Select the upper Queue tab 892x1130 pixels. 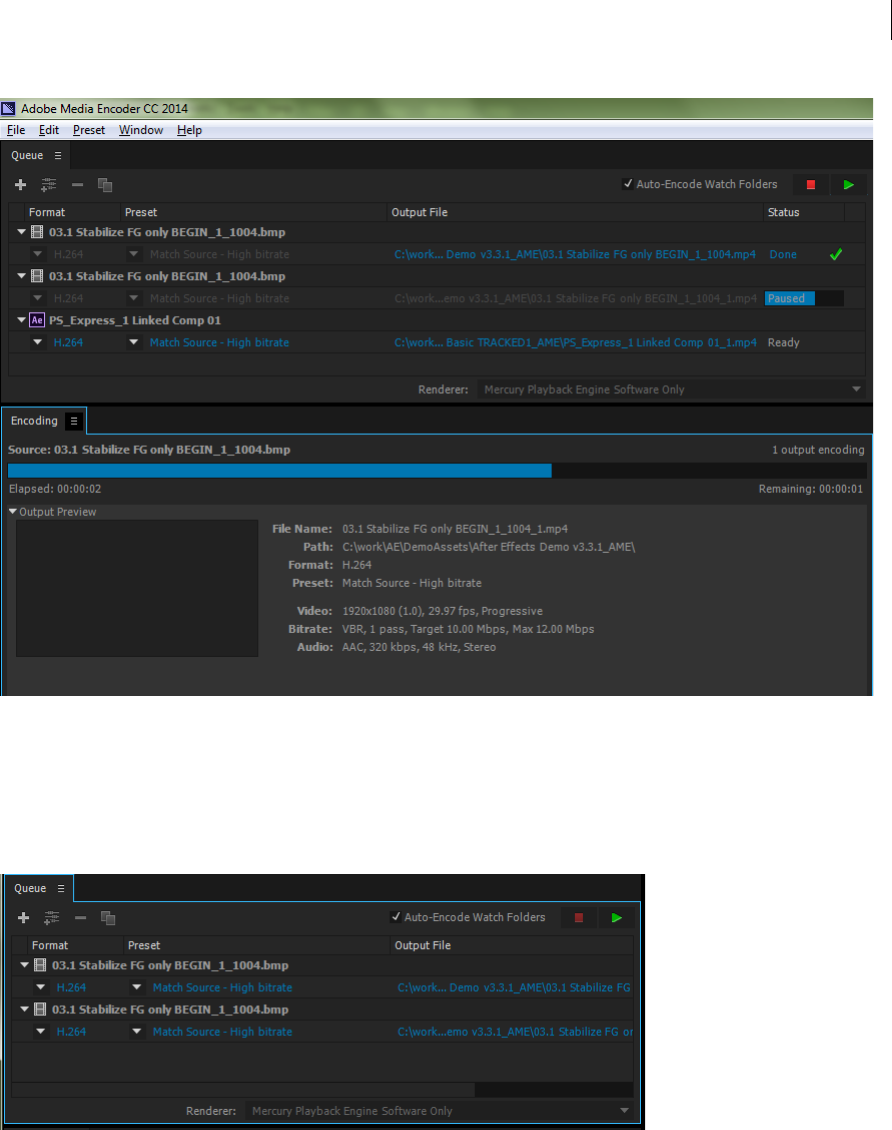(x=27, y=156)
